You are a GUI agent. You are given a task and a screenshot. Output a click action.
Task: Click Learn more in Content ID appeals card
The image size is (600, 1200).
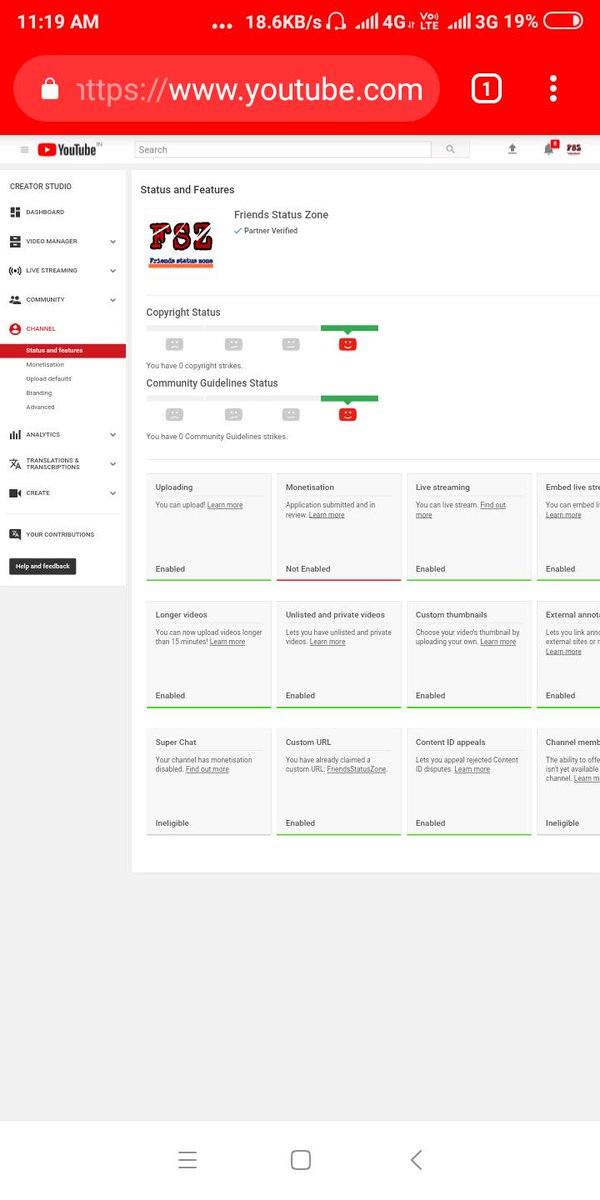point(472,769)
